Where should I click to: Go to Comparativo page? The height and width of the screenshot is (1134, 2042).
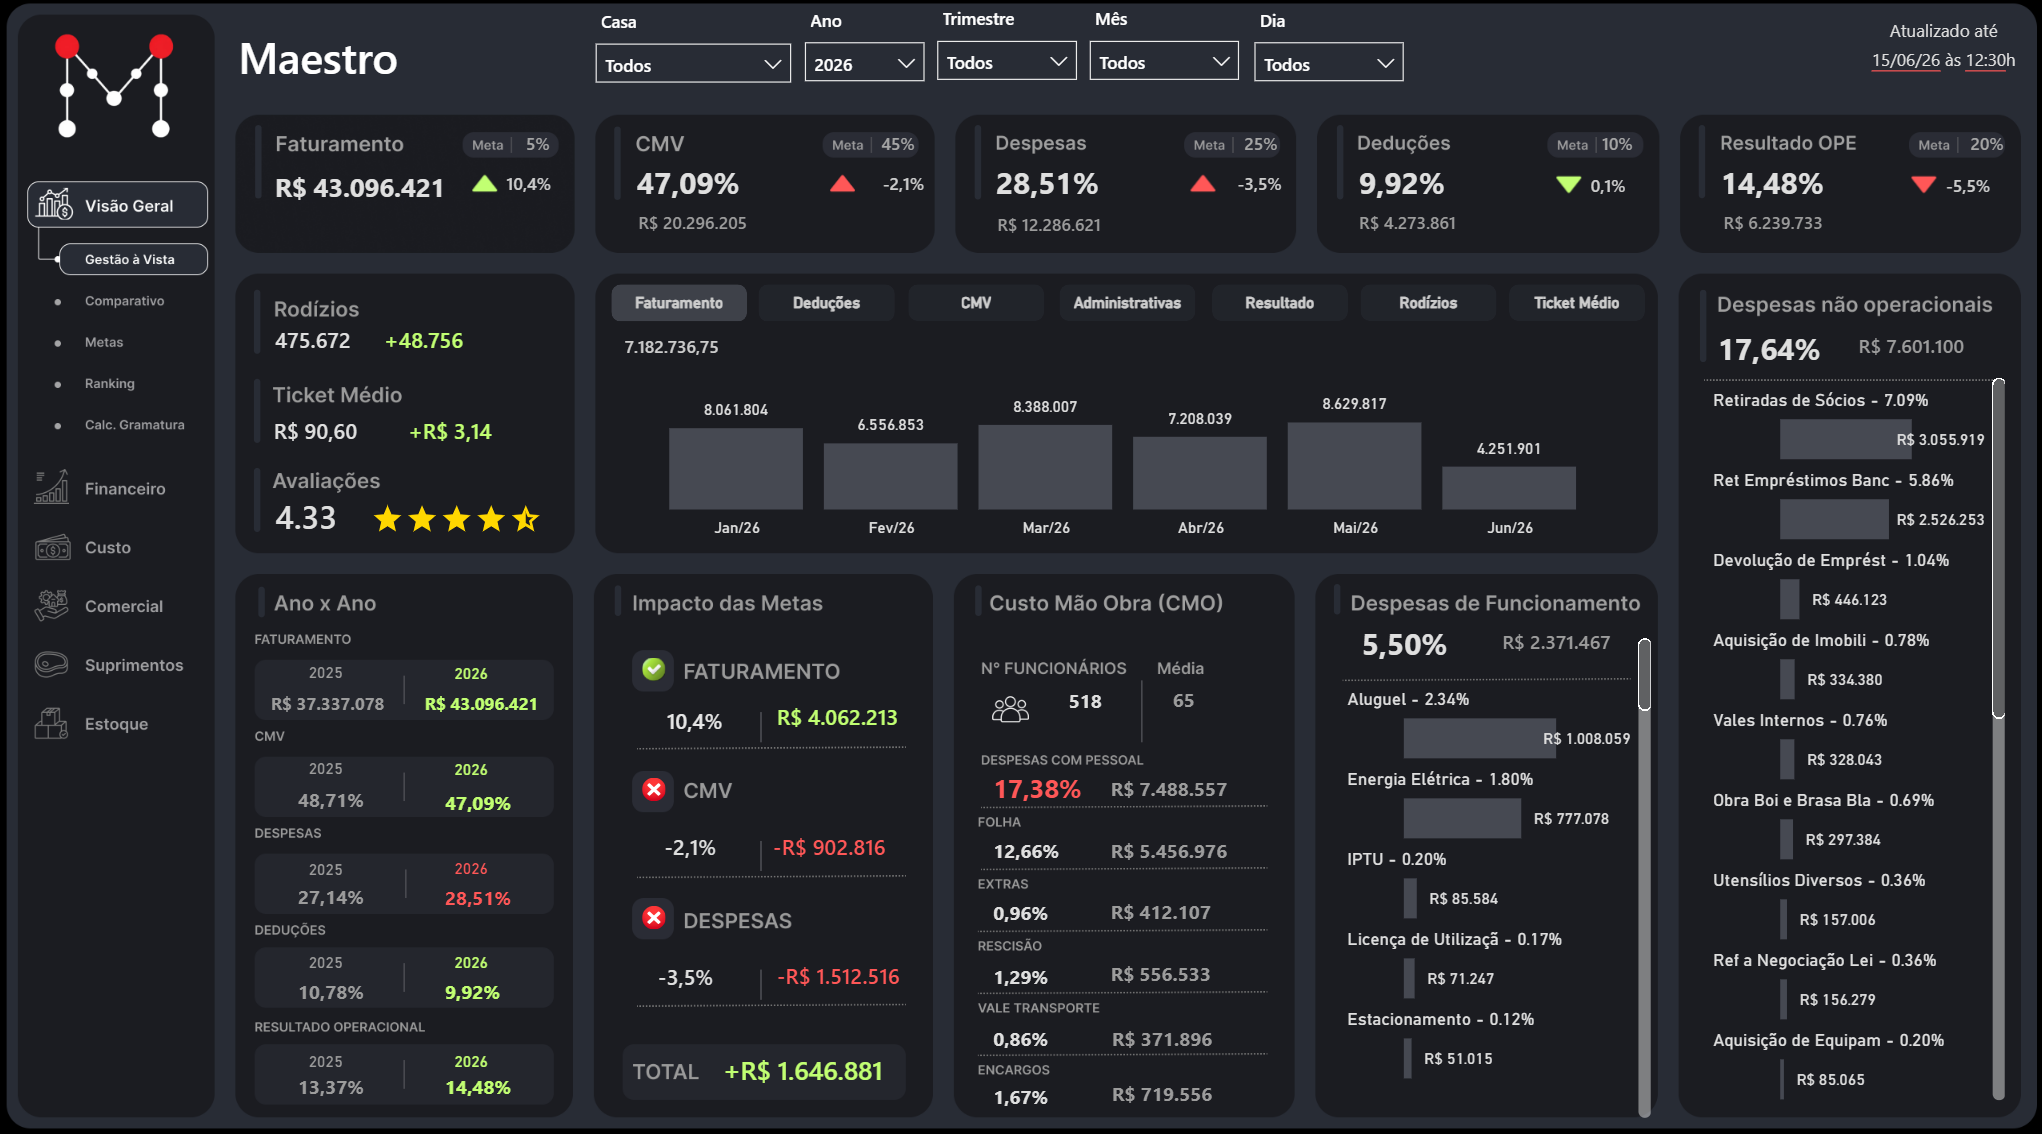click(x=124, y=301)
